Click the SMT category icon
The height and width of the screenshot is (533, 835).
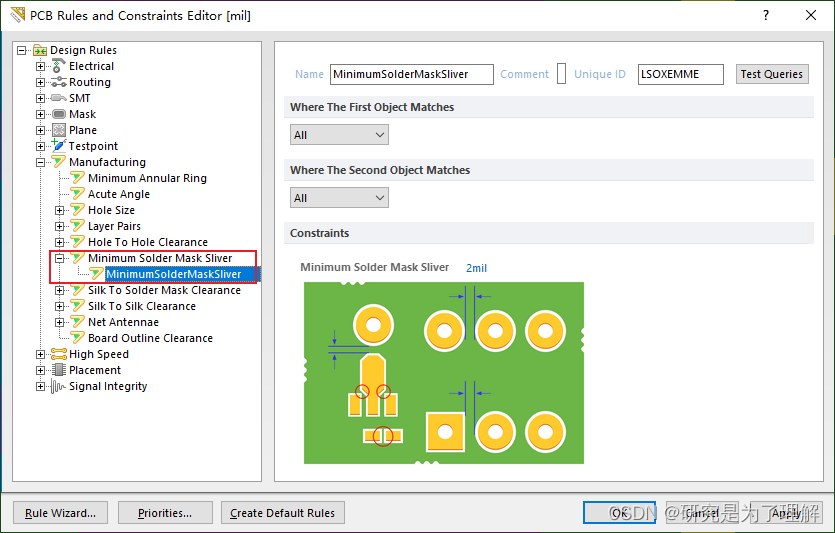click(59, 98)
